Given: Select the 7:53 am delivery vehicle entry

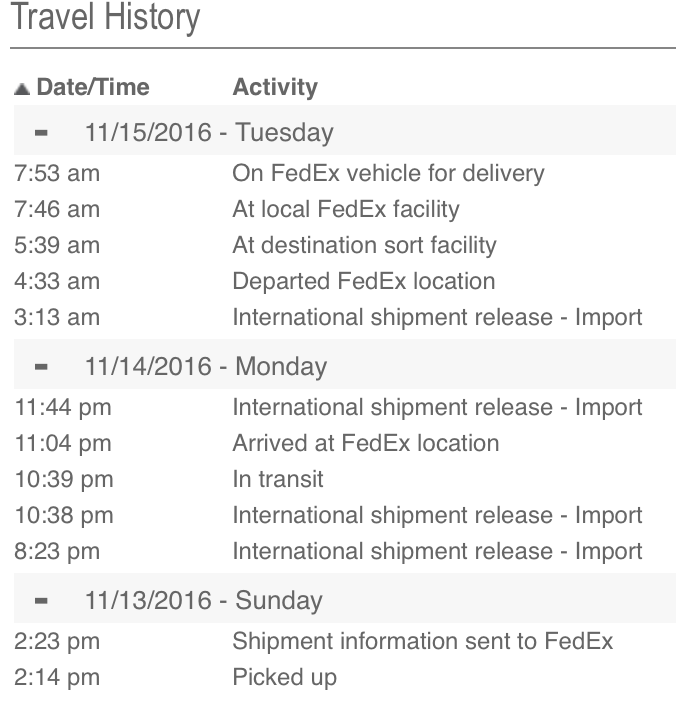Looking at the screenshot, I should point(345,173).
